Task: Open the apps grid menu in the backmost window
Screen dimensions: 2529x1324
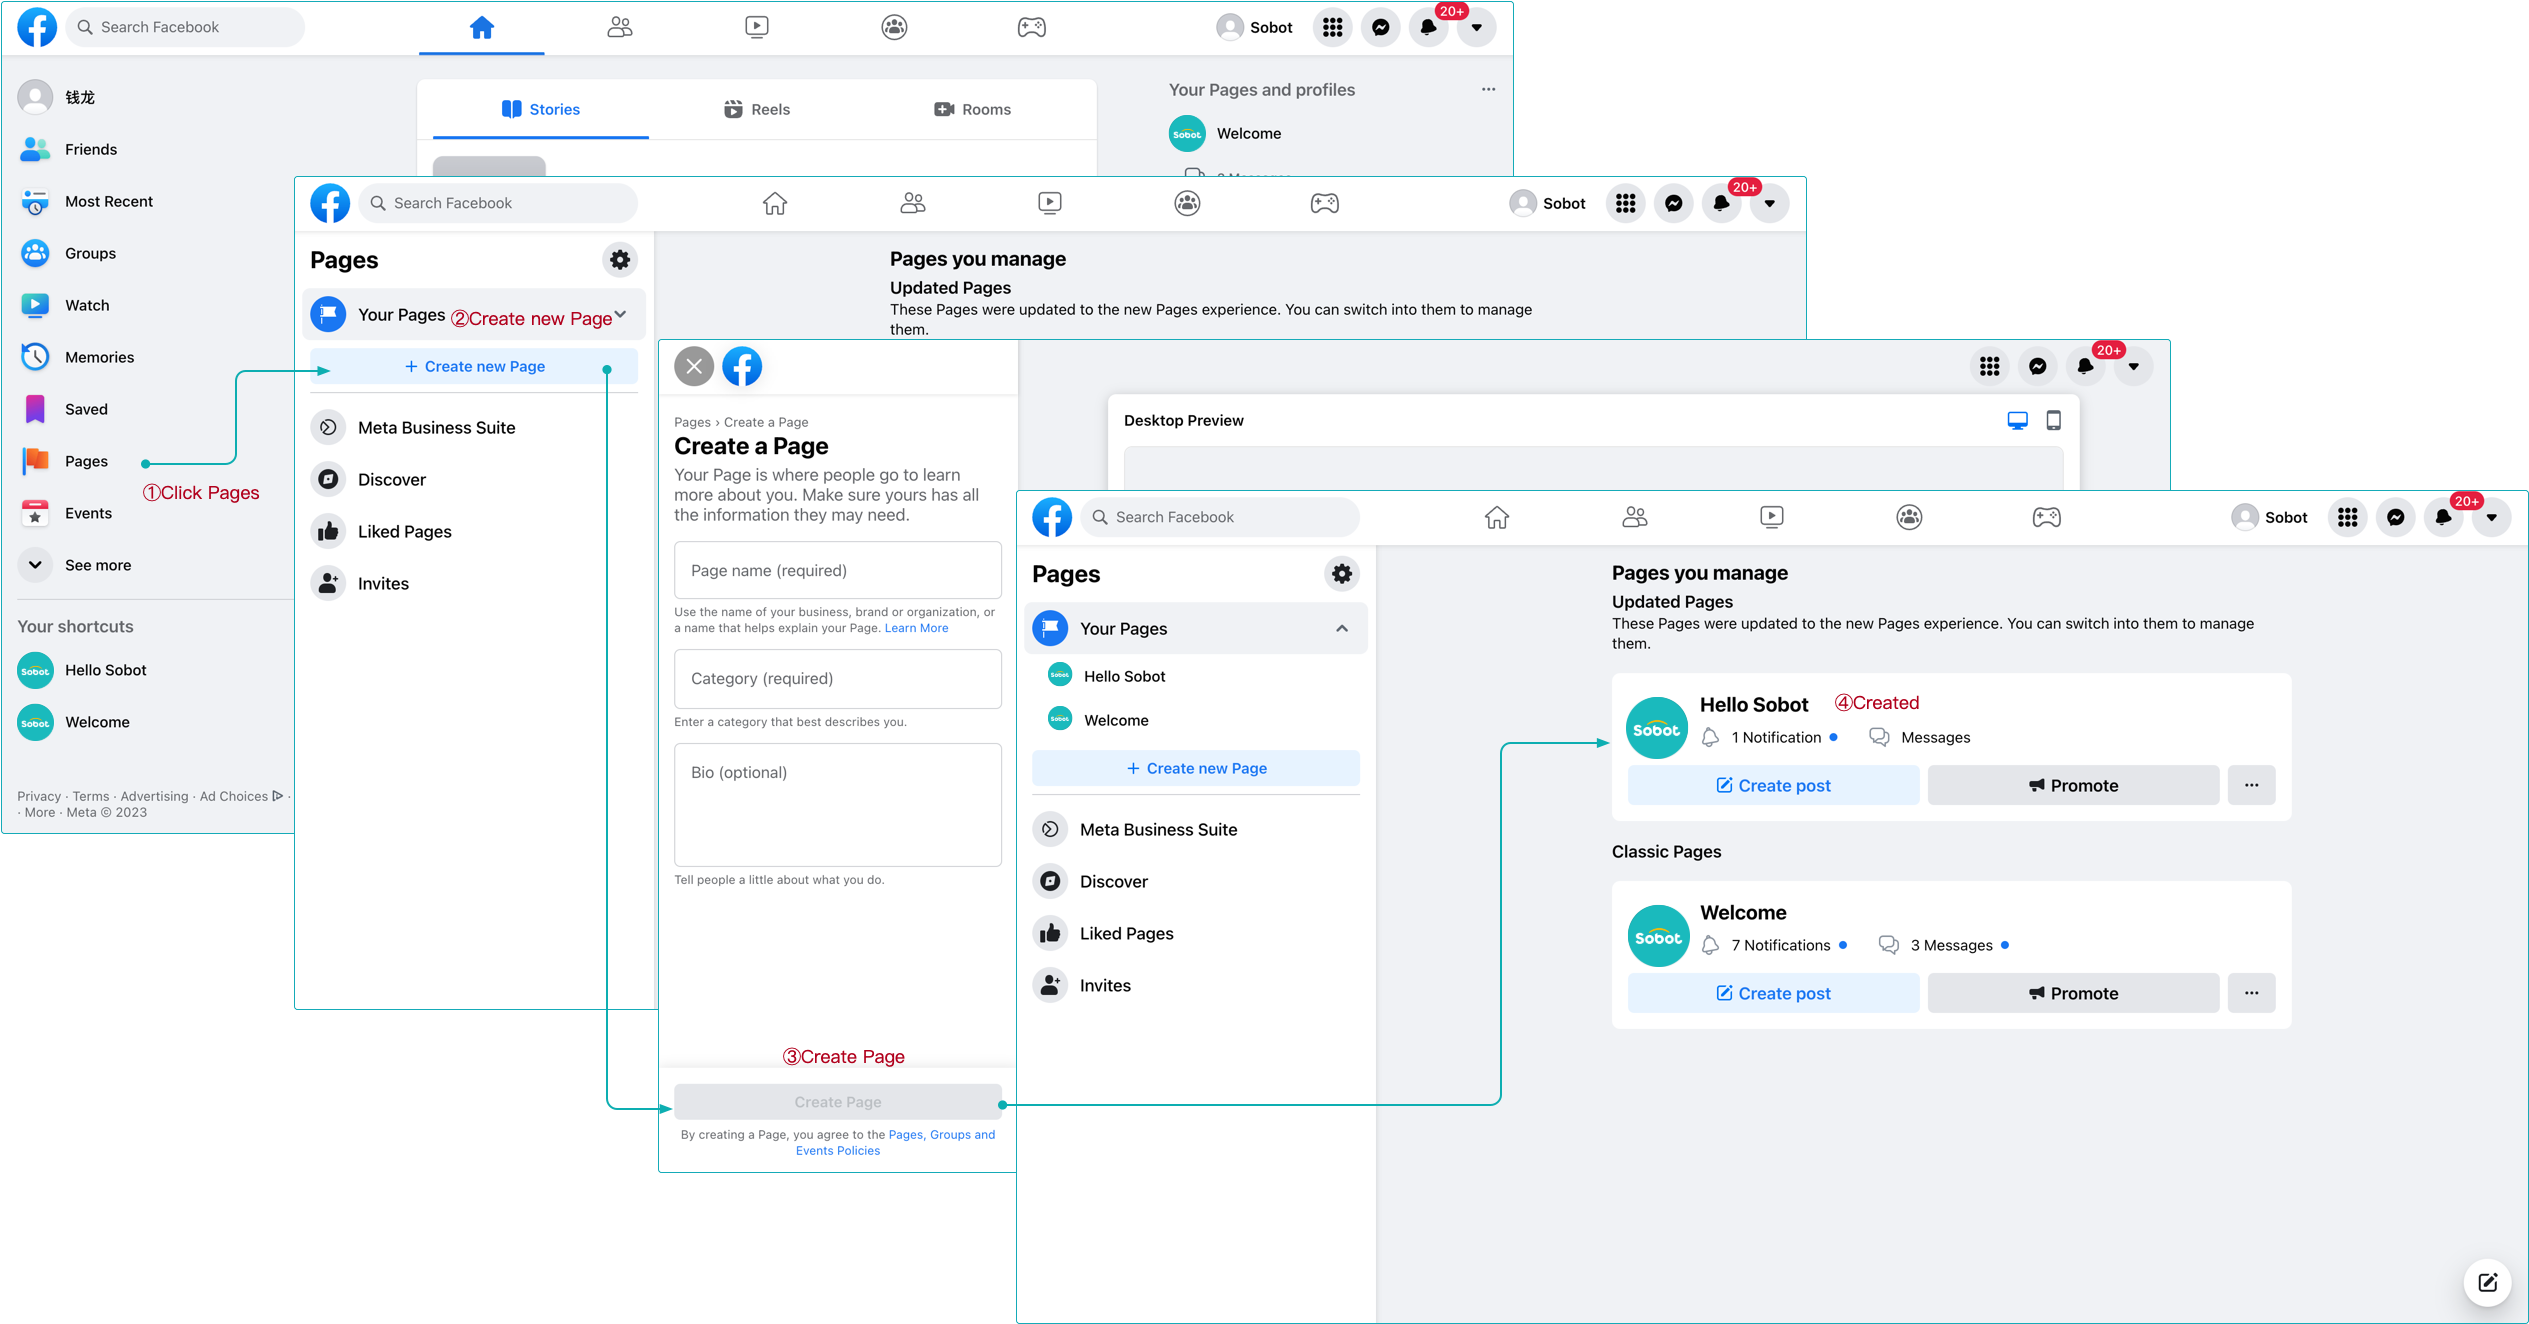Action: (1332, 27)
